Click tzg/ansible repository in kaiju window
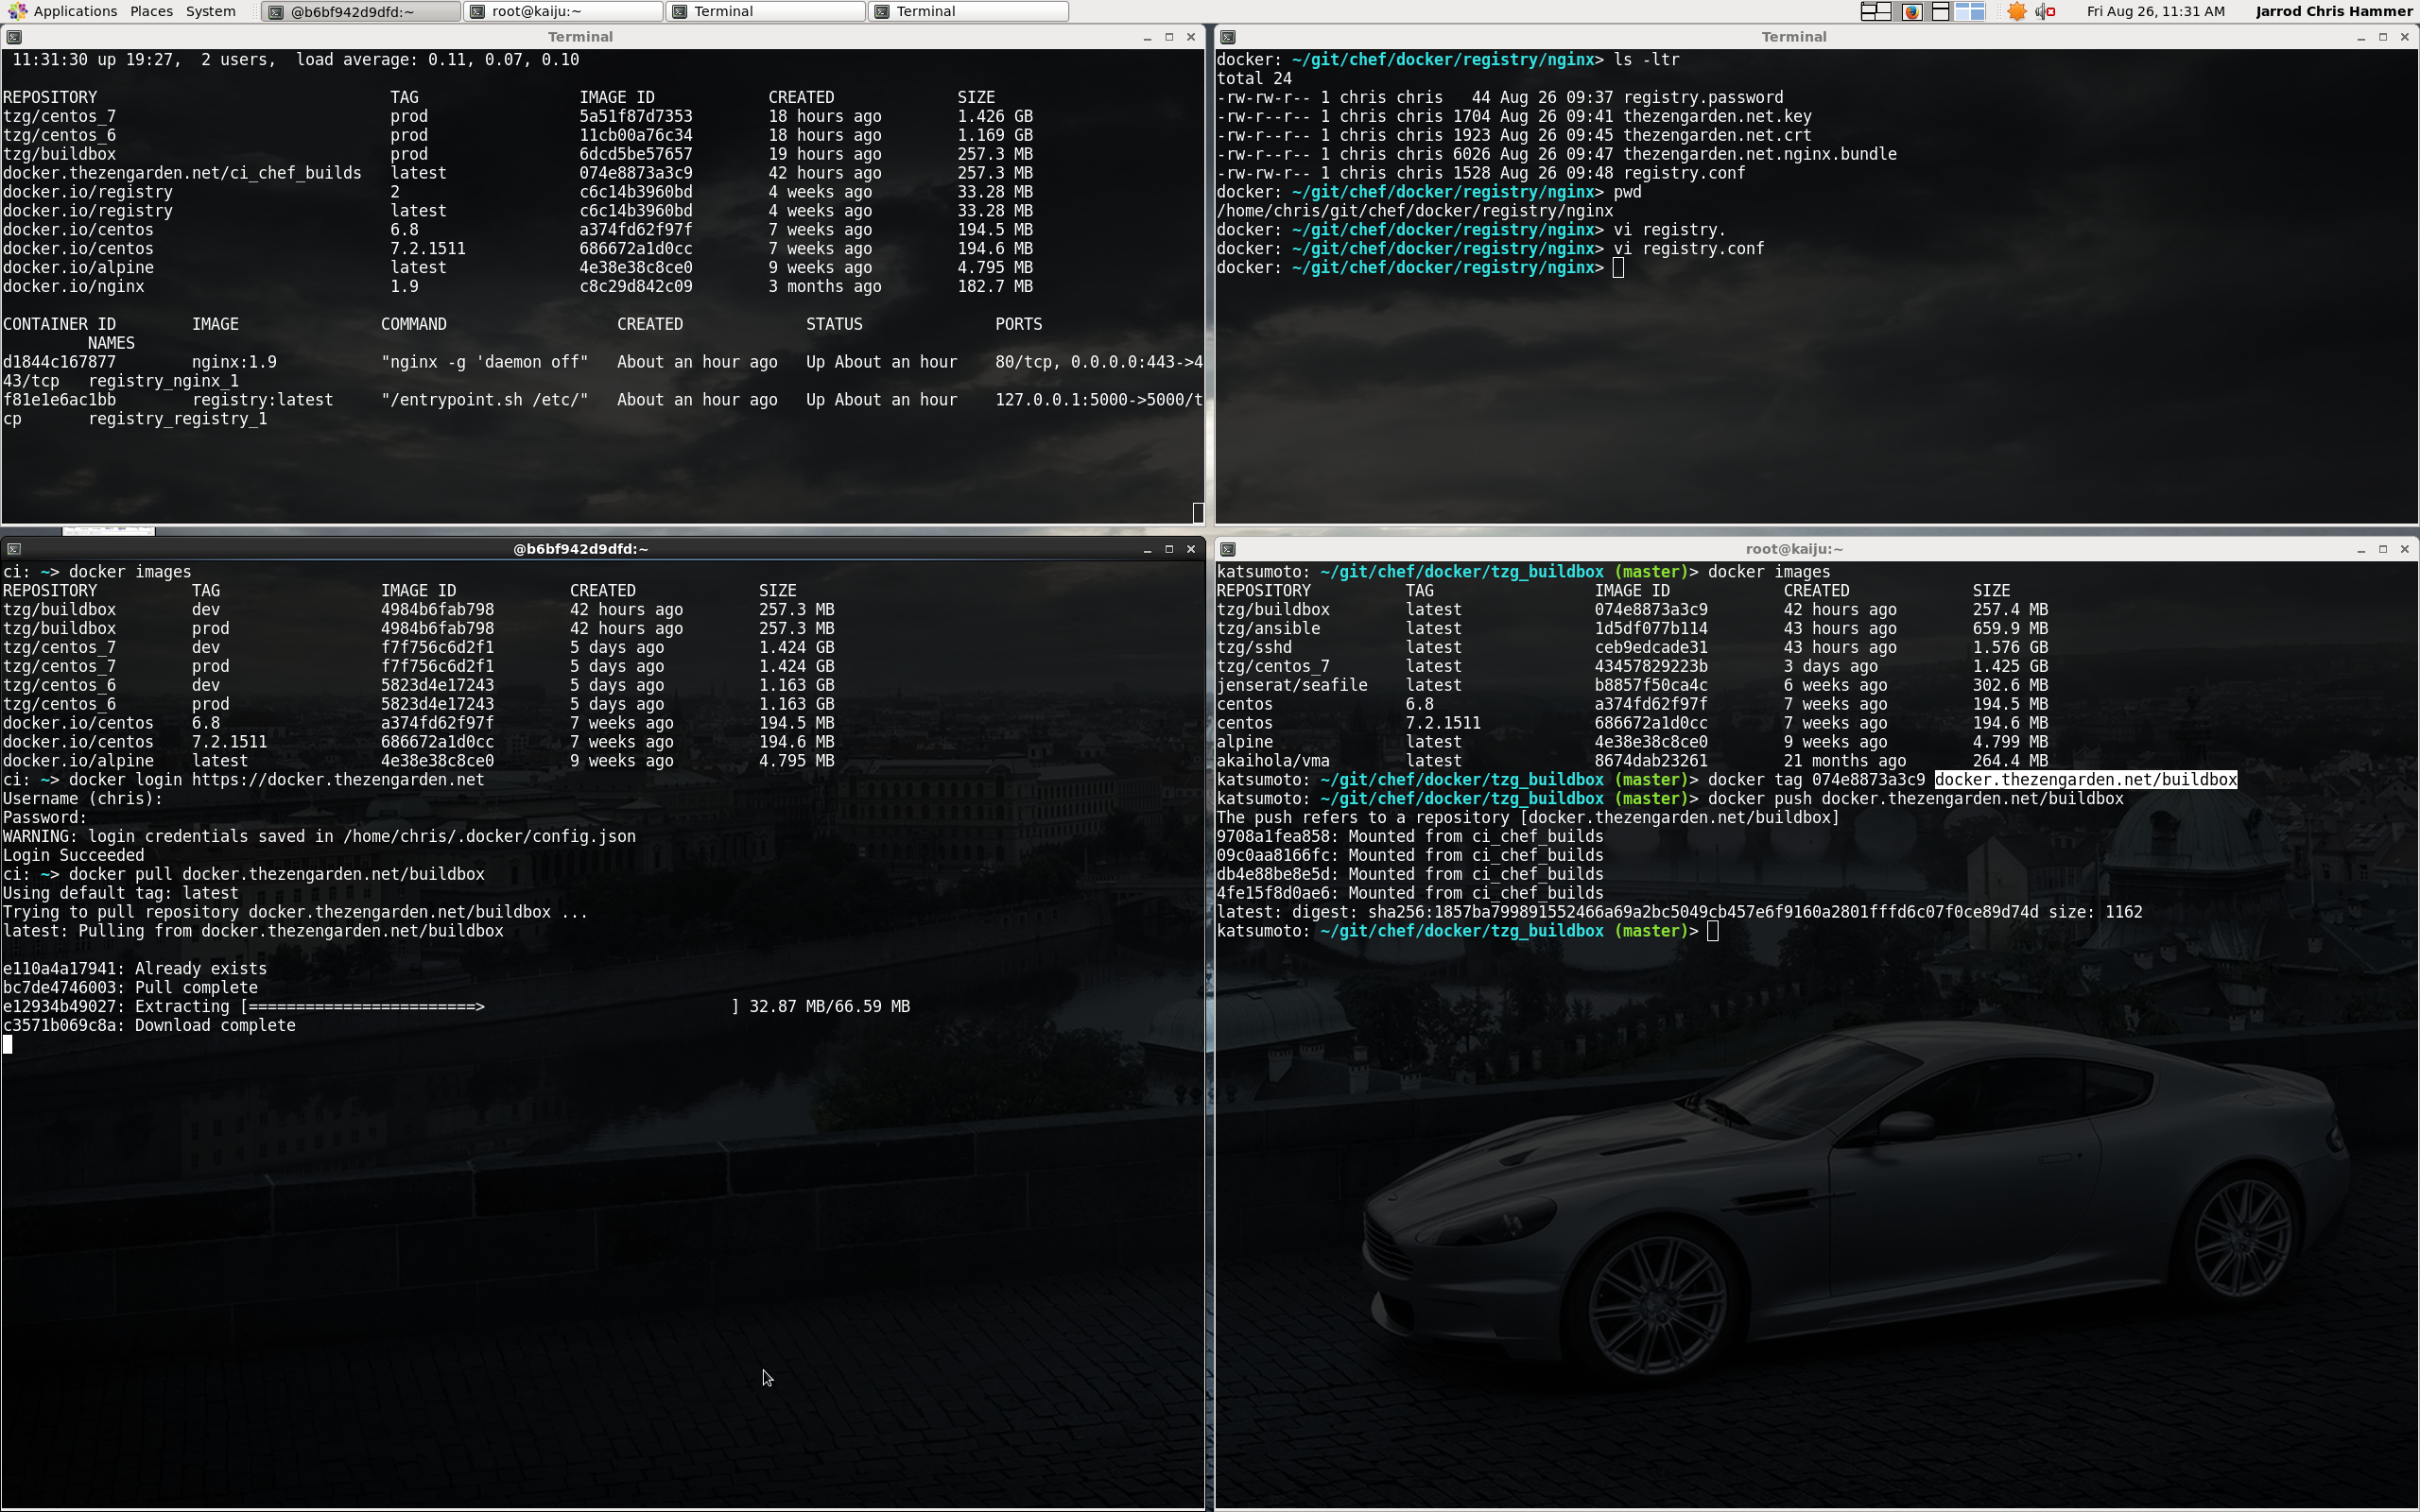Viewport: 2420px width, 1512px height. pyautogui.click(x=1268, y=629)
